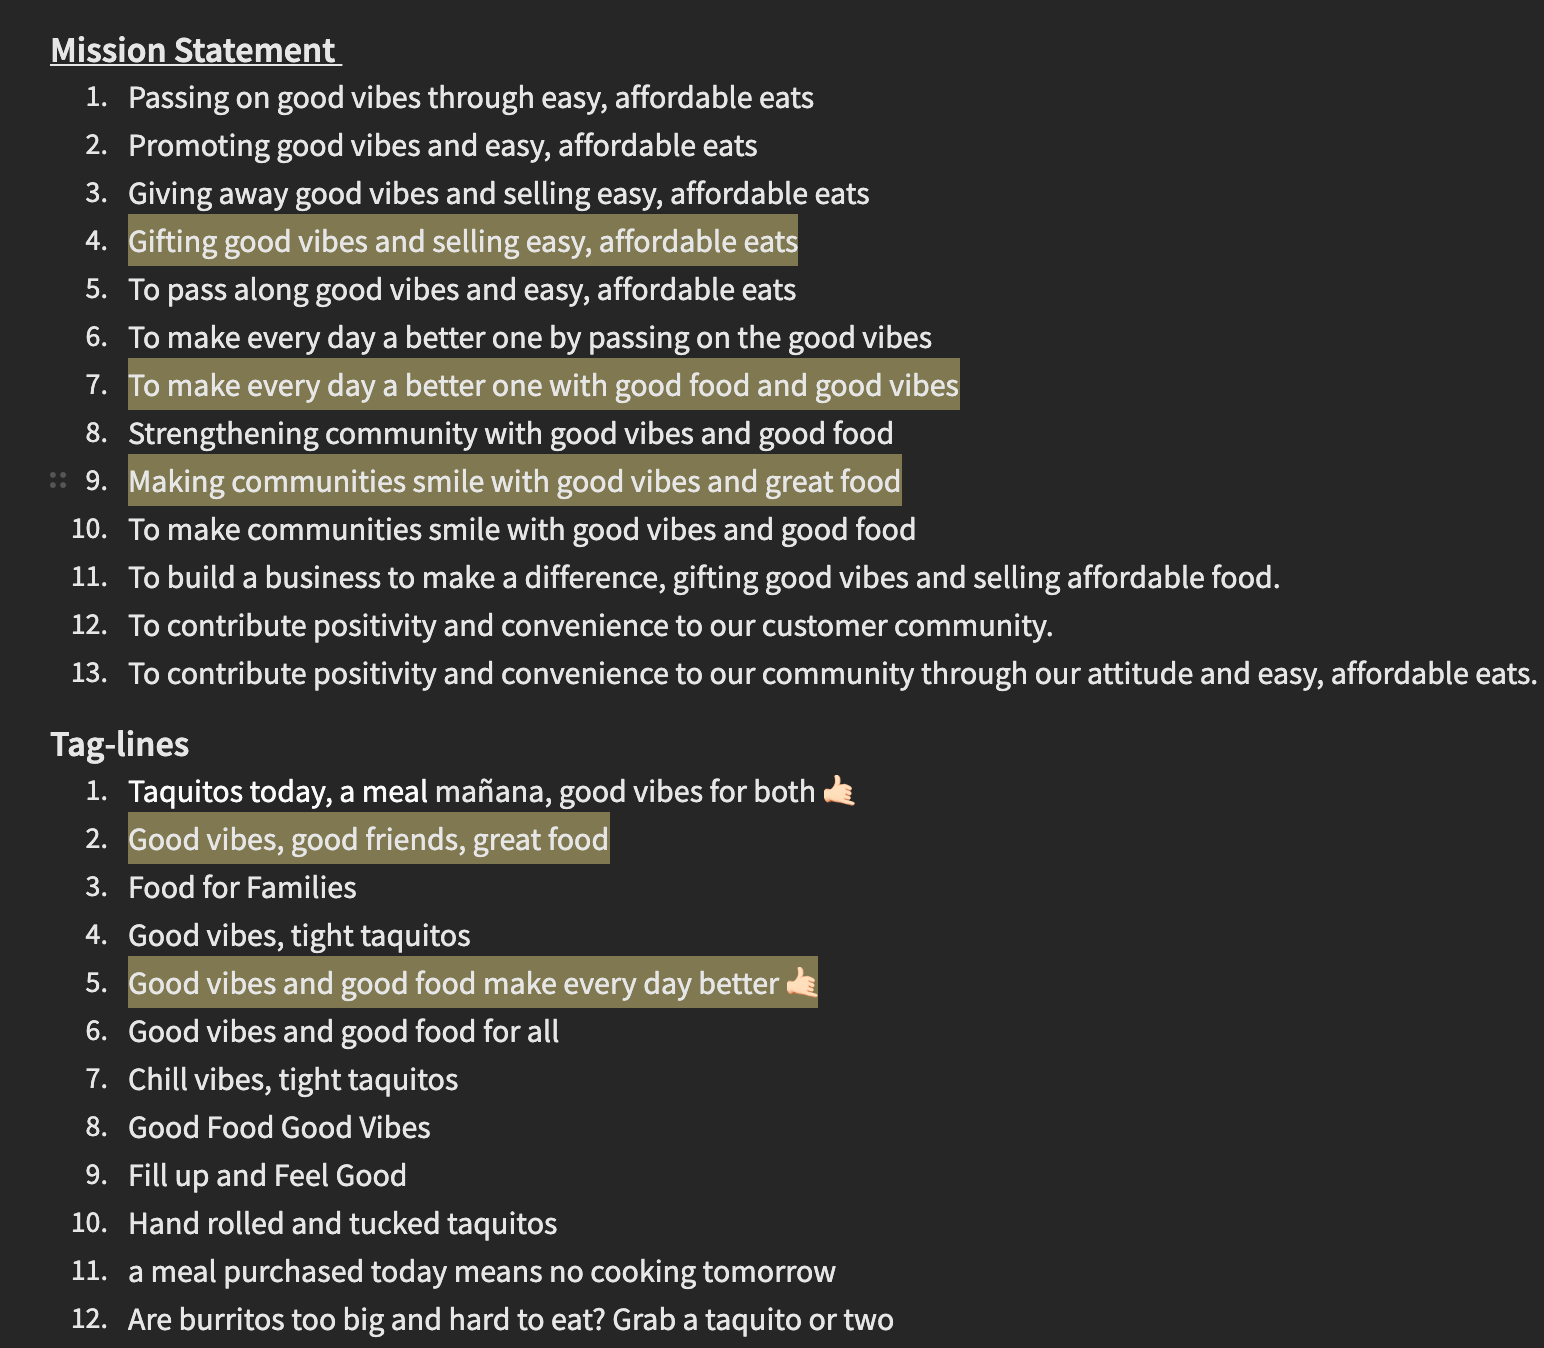Click 'To build a business to make a difference' line

pos(703,578)
